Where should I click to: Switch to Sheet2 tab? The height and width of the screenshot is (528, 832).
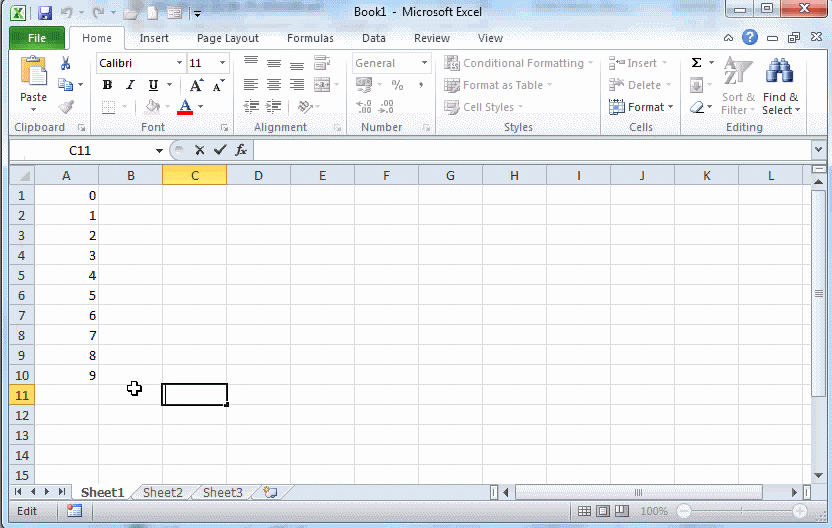(162, 492)
